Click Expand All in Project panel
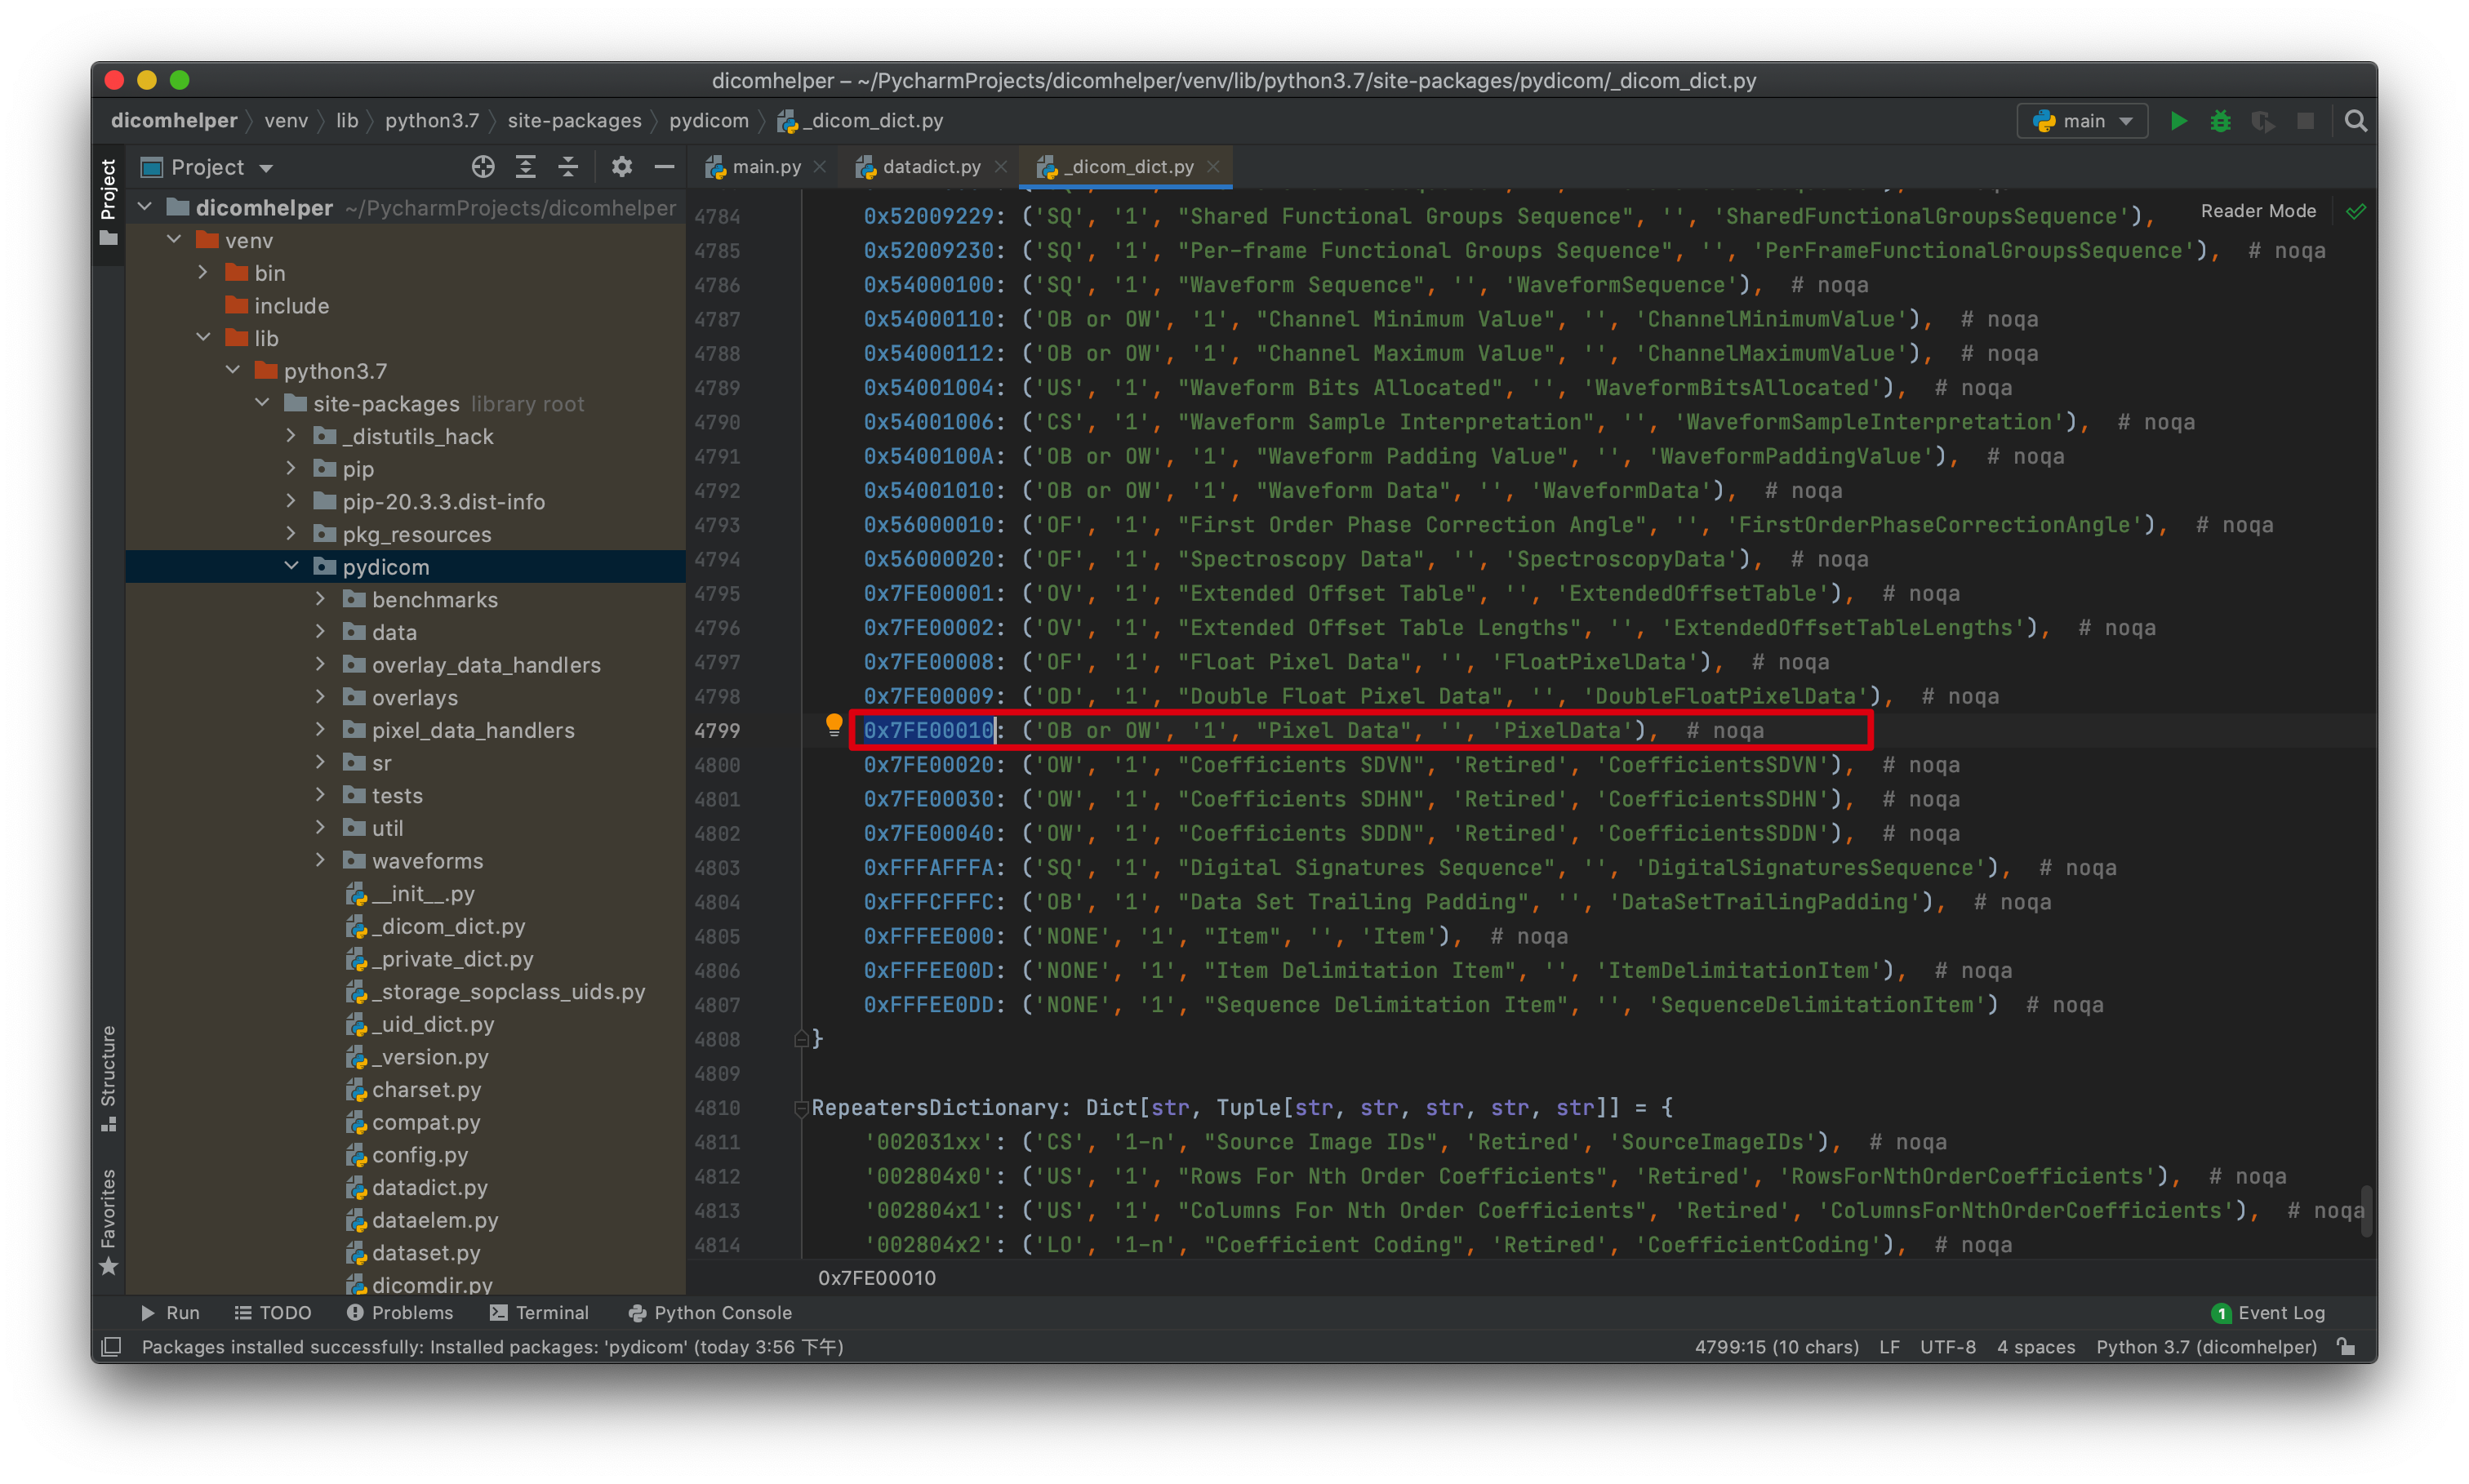Viewport: 2469px width, 1484px height. click(x=526, y=167)
